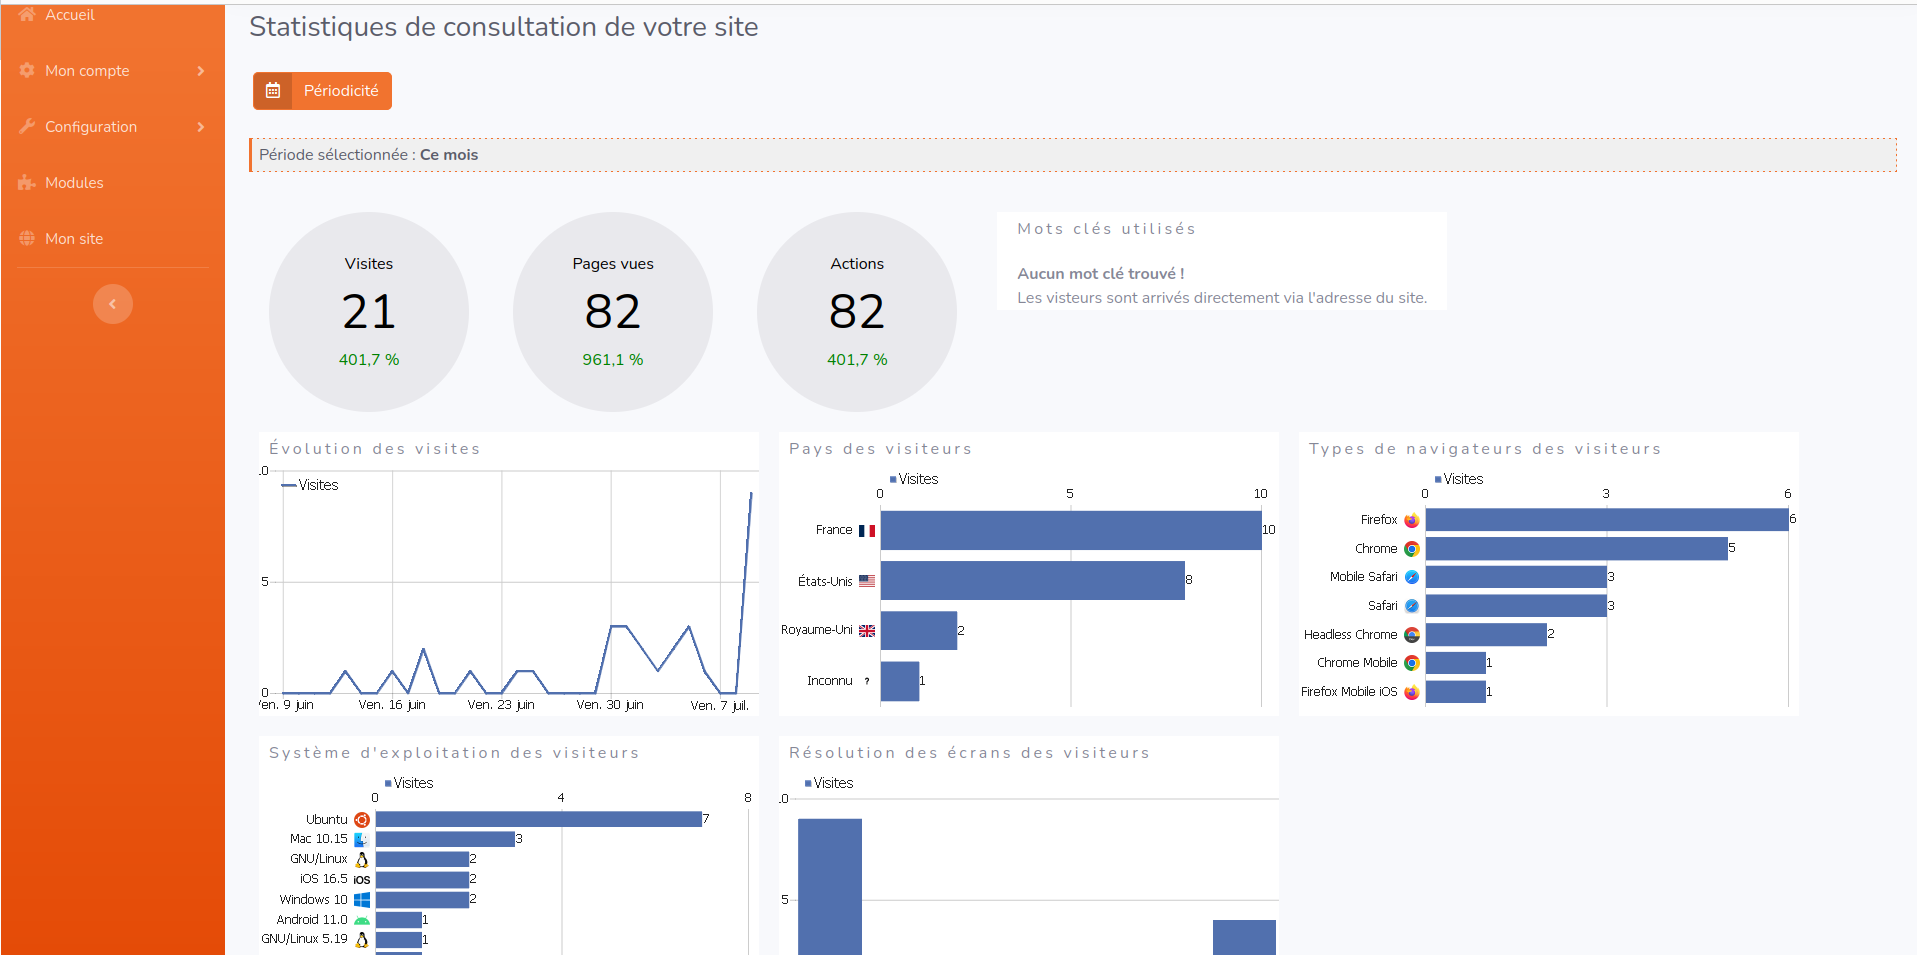Open the Périodicité button

pos(322,91)
